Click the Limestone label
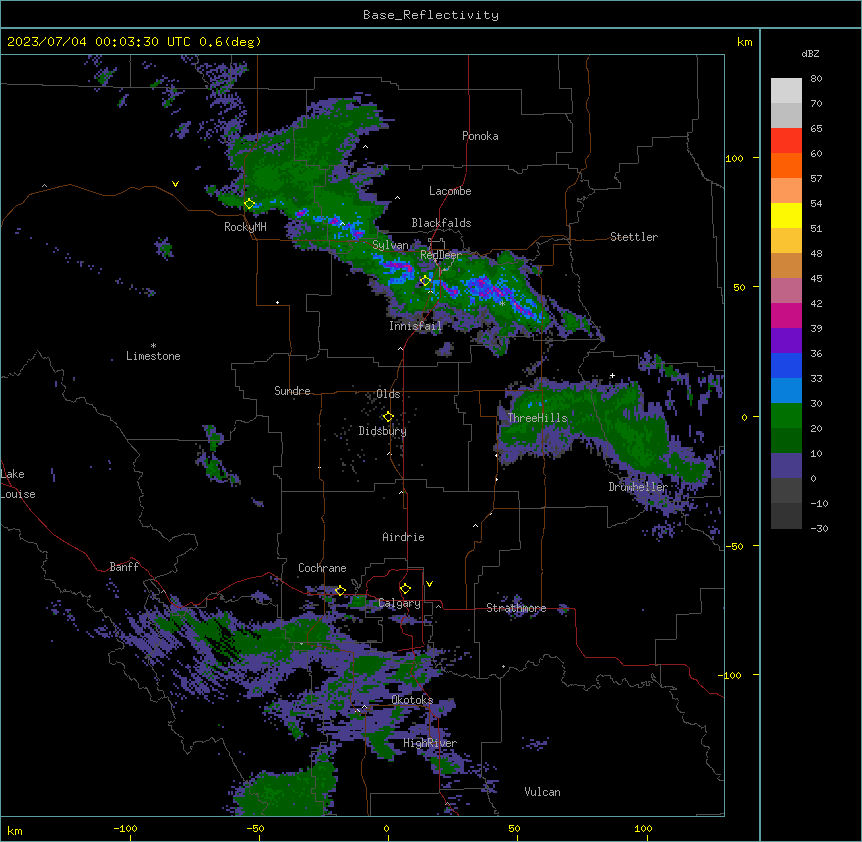This screenshot has width=862, height=842. pos(153,356)
